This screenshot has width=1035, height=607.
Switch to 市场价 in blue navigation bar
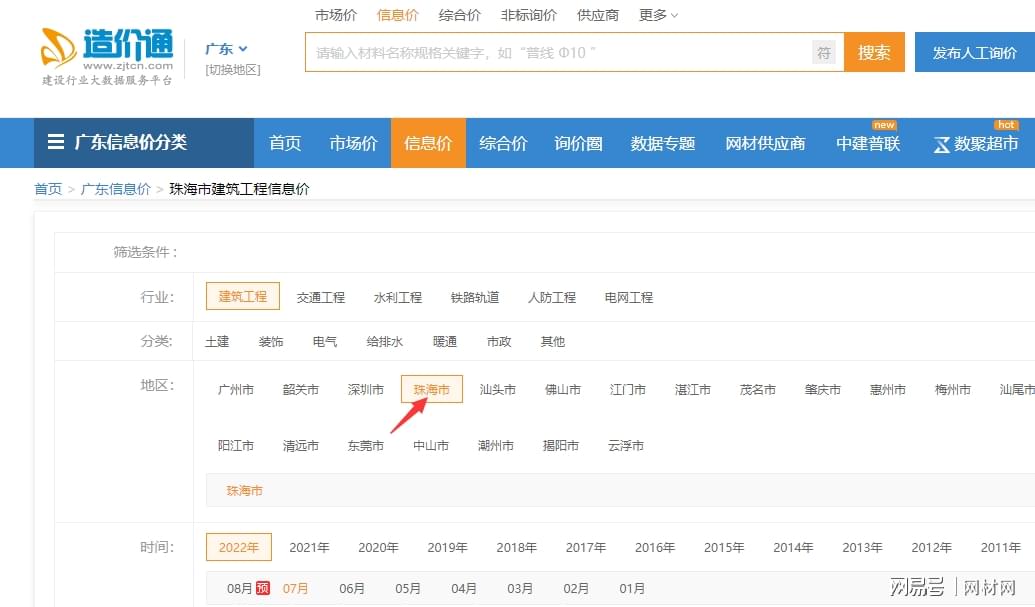click(x=353, y=143)
